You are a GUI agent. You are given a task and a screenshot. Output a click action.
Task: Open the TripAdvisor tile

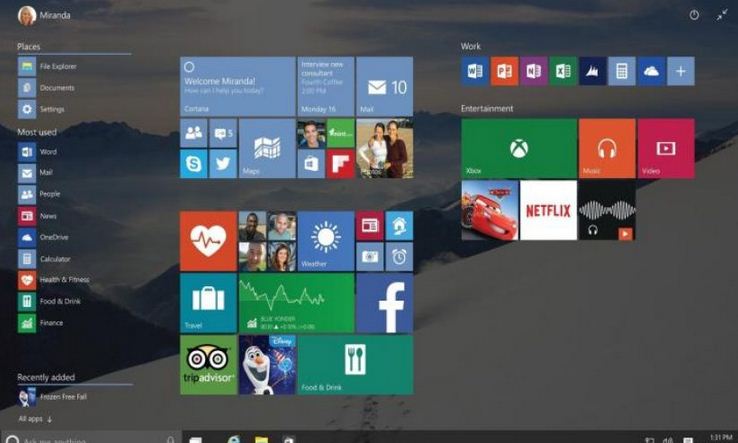[208, 365]
